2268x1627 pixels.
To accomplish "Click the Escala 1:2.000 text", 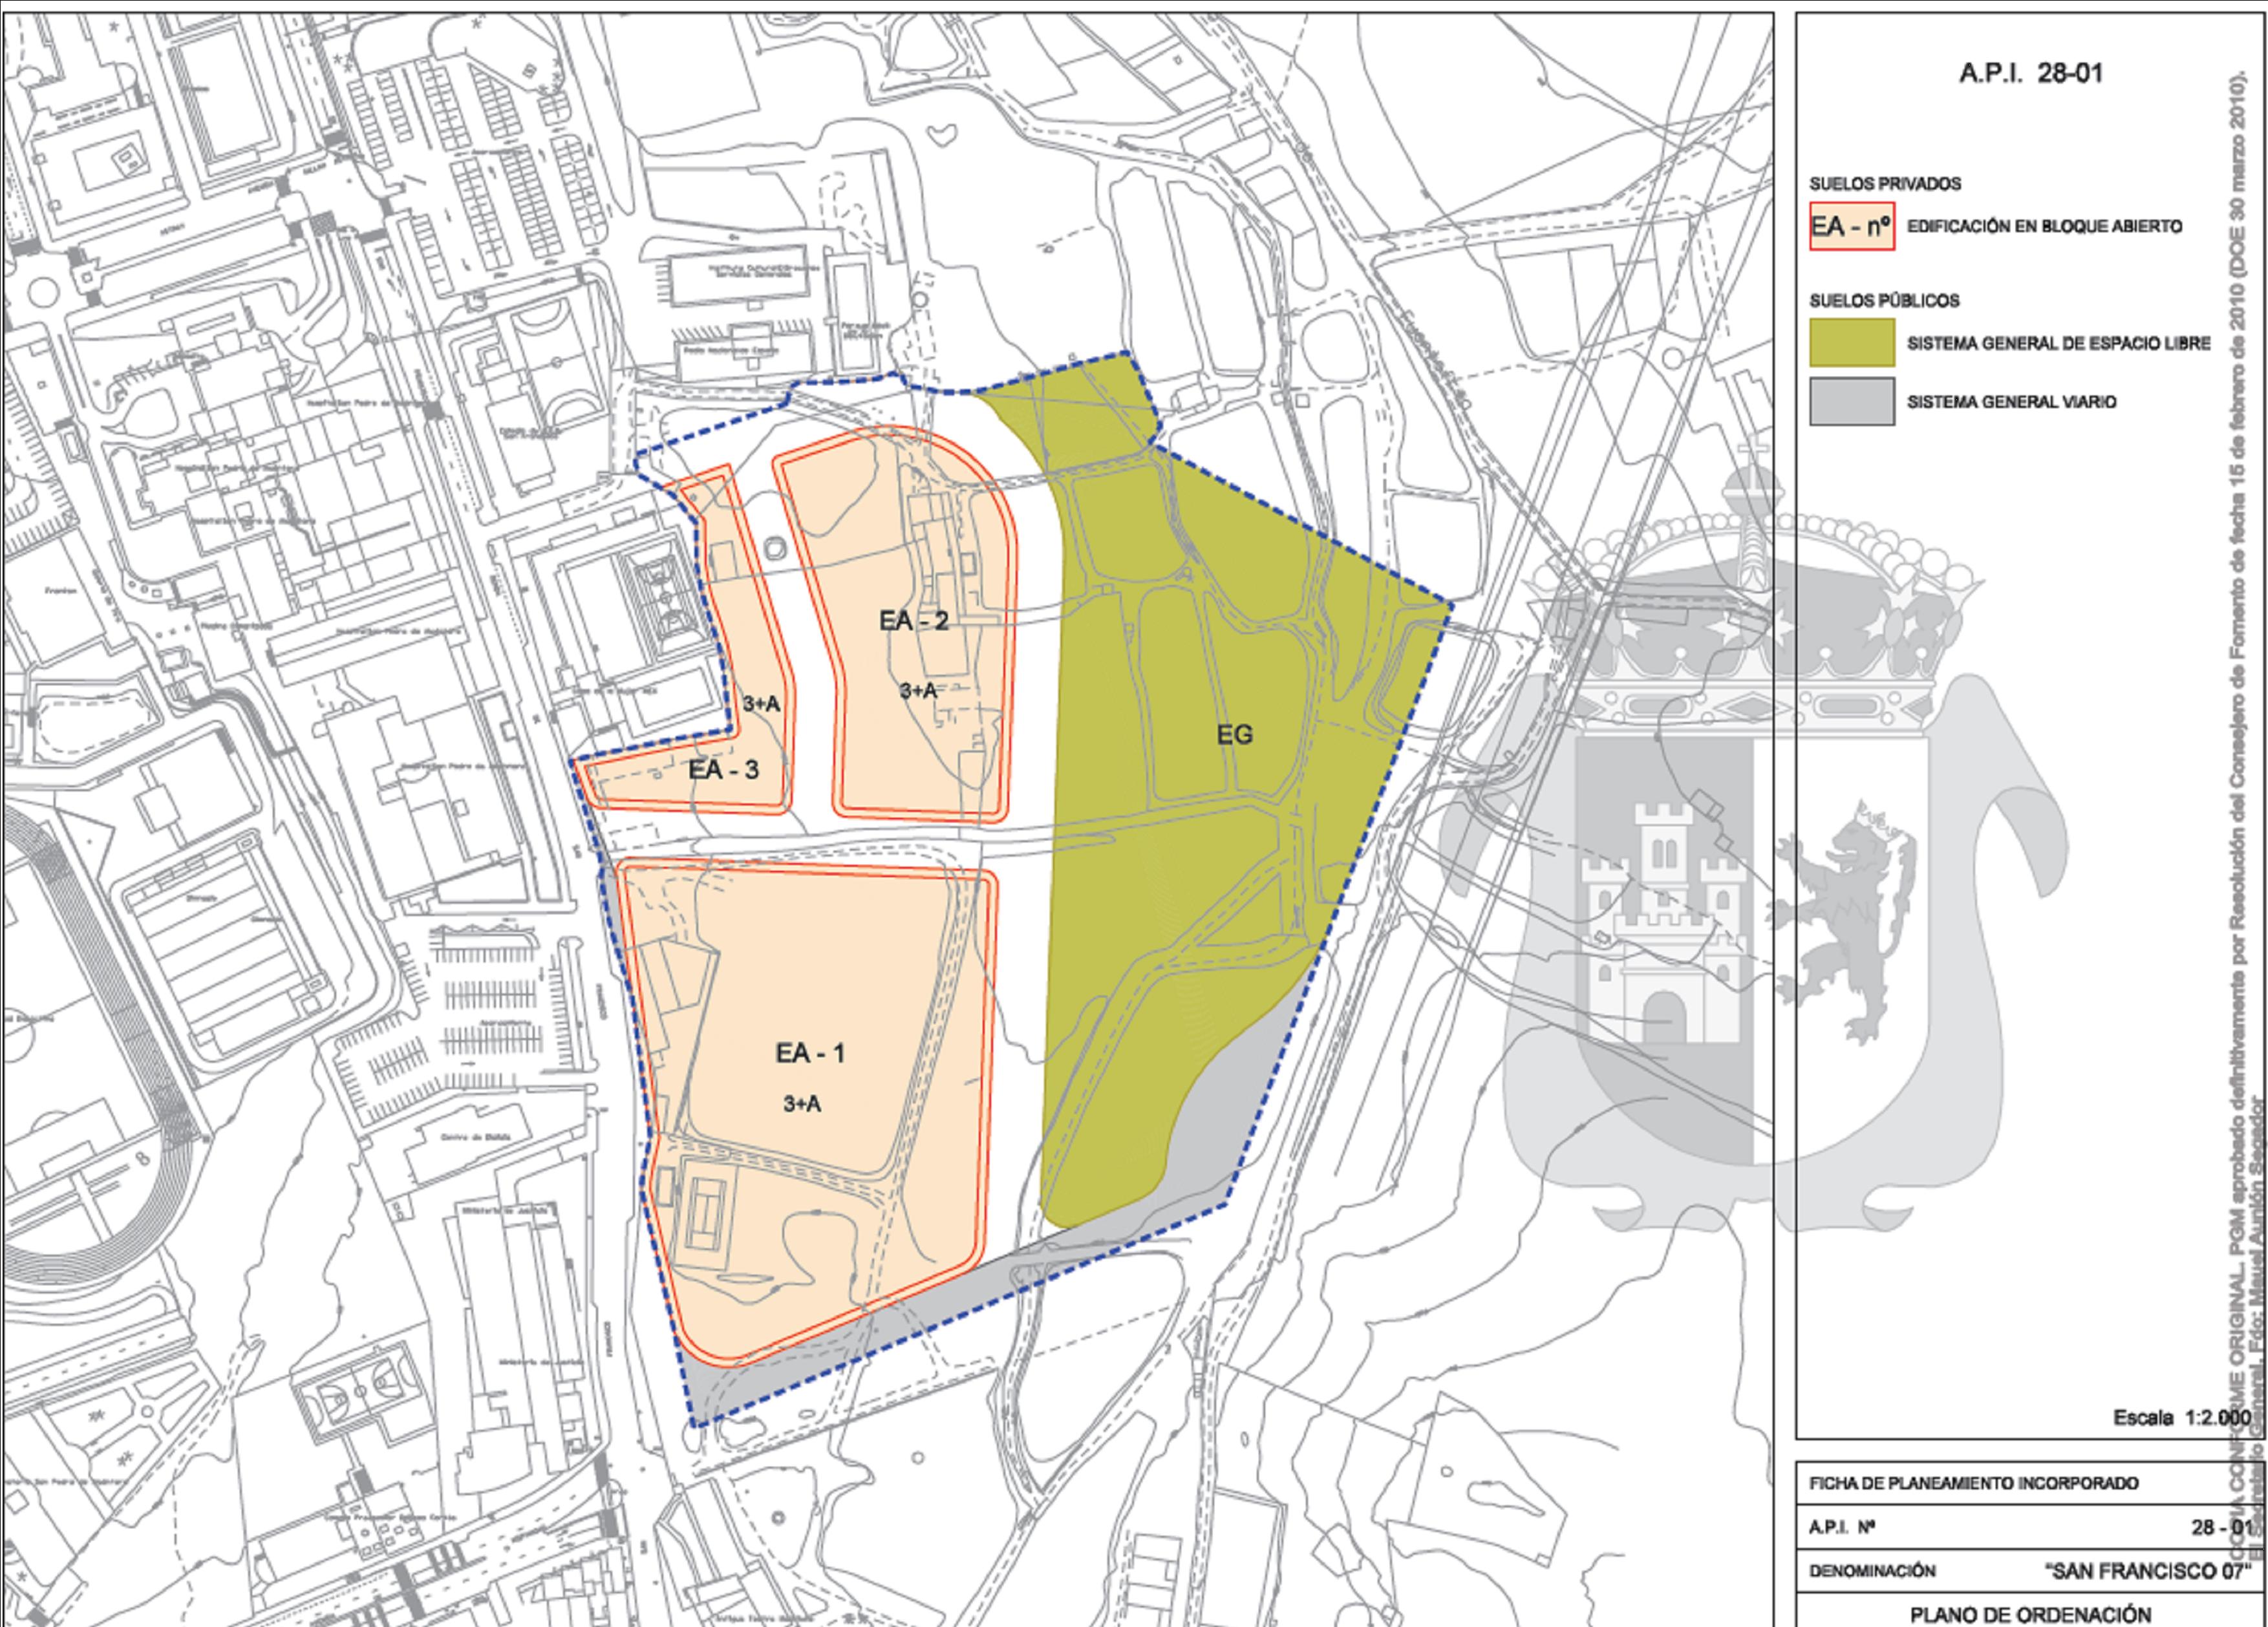I will click(2181, 1417).
